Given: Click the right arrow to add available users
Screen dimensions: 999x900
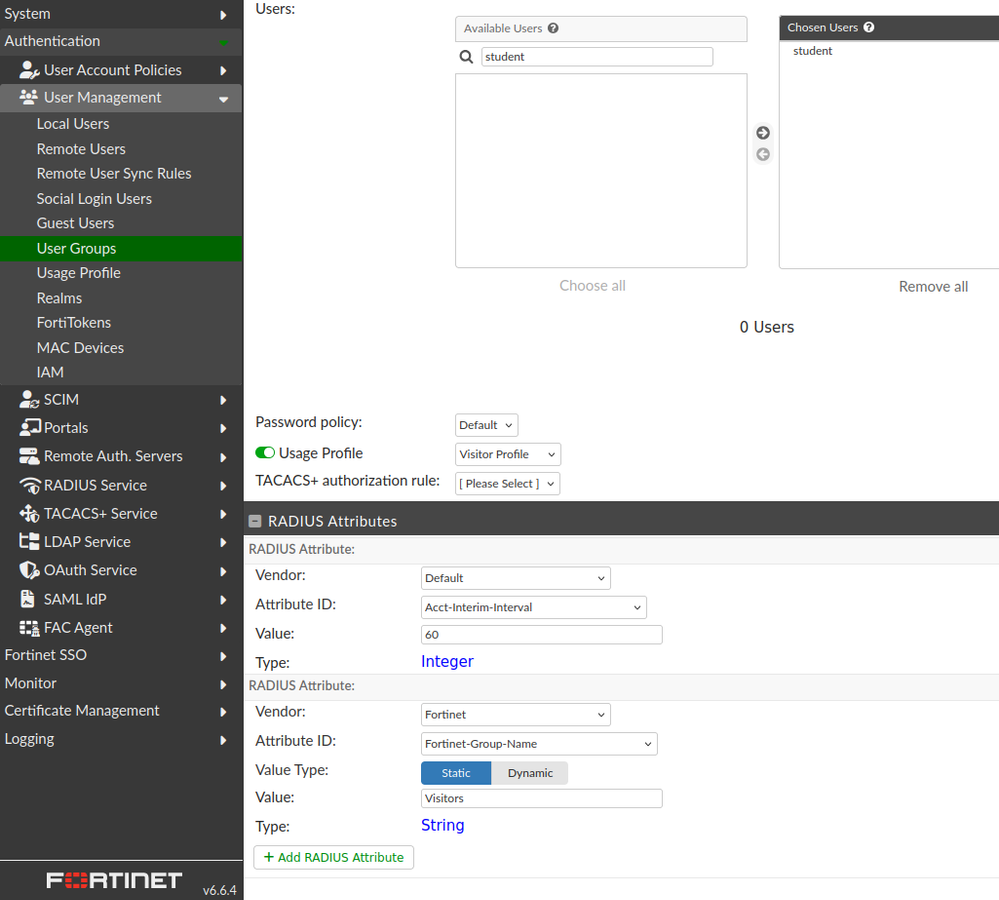Looking at the screenshot, I should tap(763, 131).
